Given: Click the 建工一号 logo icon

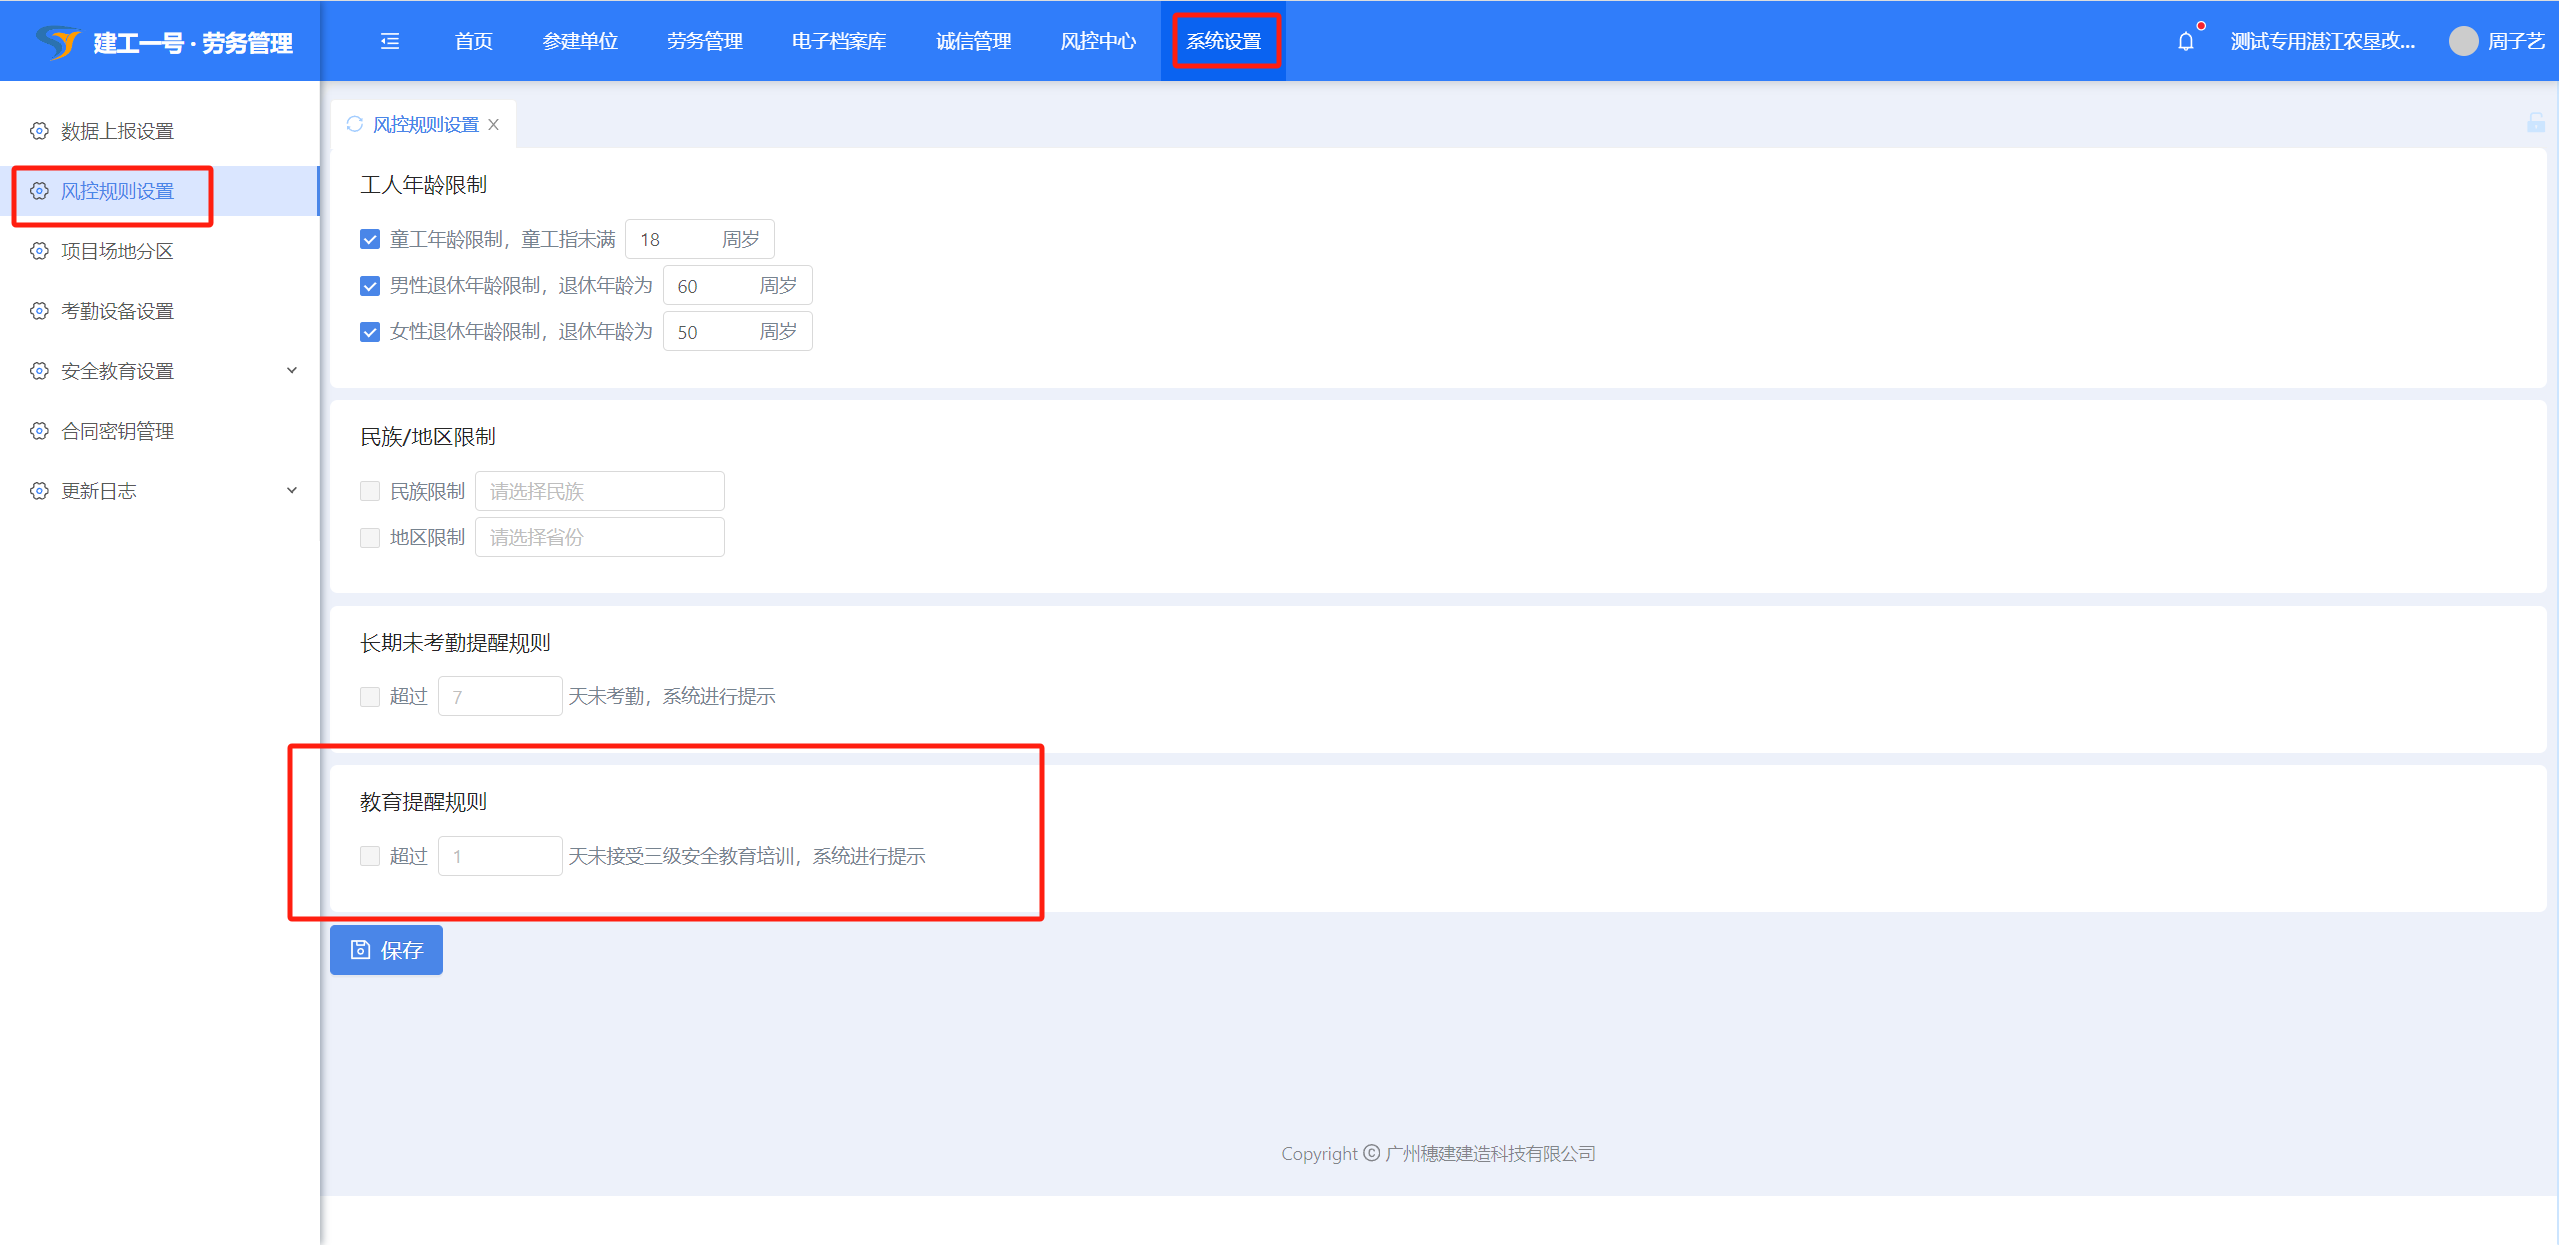Looking at the screenshot, I should click(58, 42).
